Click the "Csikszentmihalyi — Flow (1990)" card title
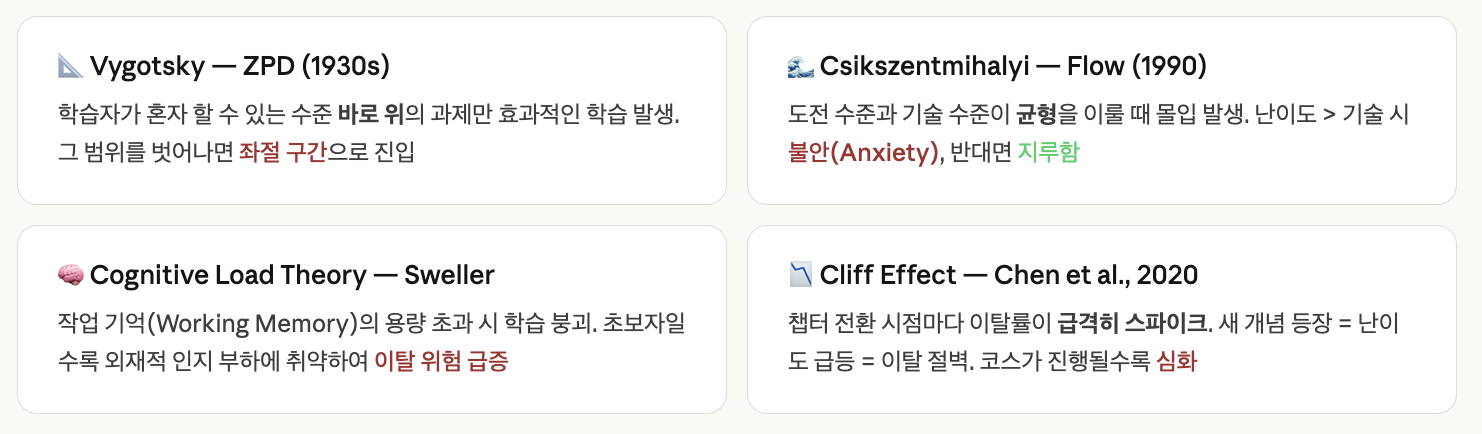The width and height of the screenshot is (1482, 434). point(1013,67)
